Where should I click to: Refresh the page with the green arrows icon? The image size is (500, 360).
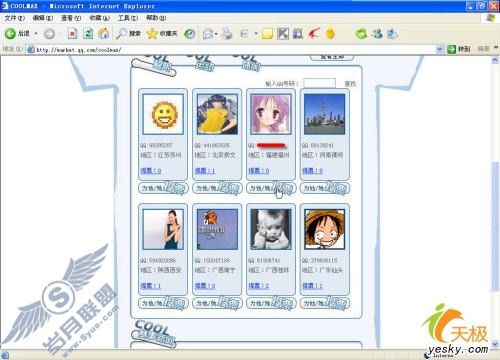(x=88, y=33)
